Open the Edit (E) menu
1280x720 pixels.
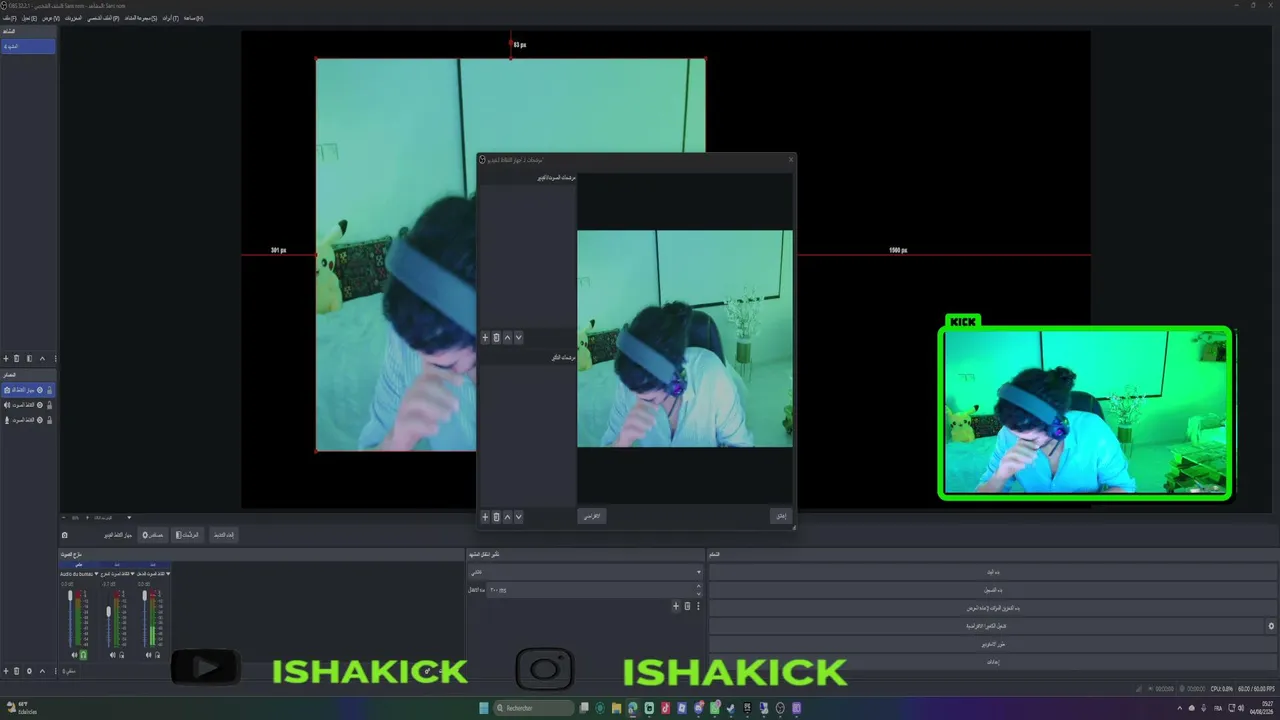[30, 18]
